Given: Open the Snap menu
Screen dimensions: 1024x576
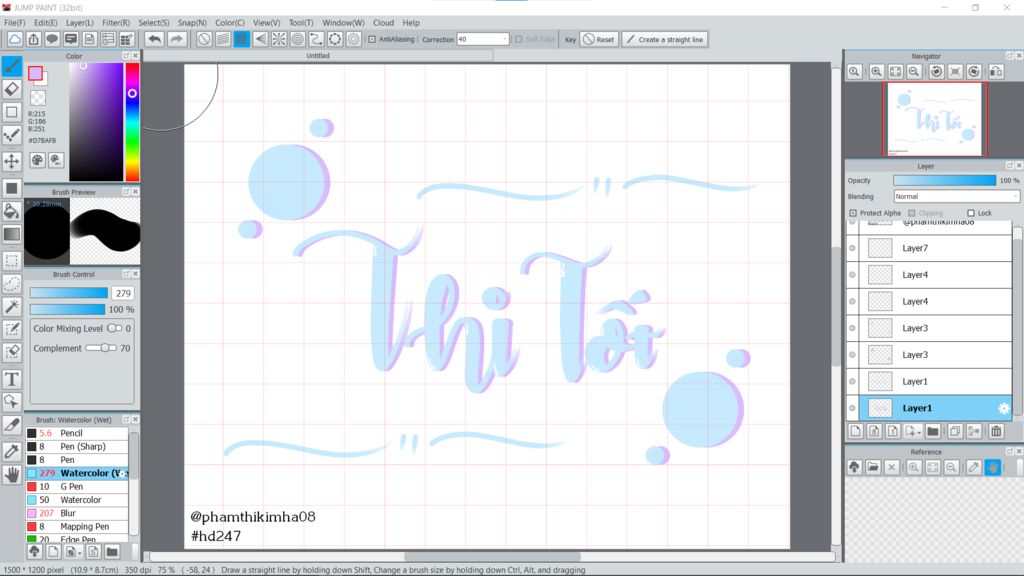Looking at the screenshot, I should pos(192,22).
